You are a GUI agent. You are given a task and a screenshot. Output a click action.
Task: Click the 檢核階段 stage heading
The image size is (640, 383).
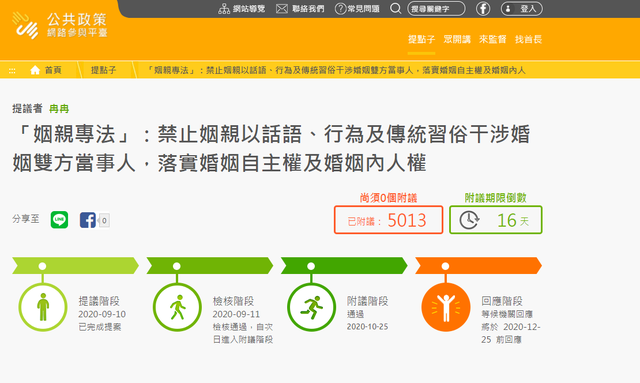(x=233, y=301)
